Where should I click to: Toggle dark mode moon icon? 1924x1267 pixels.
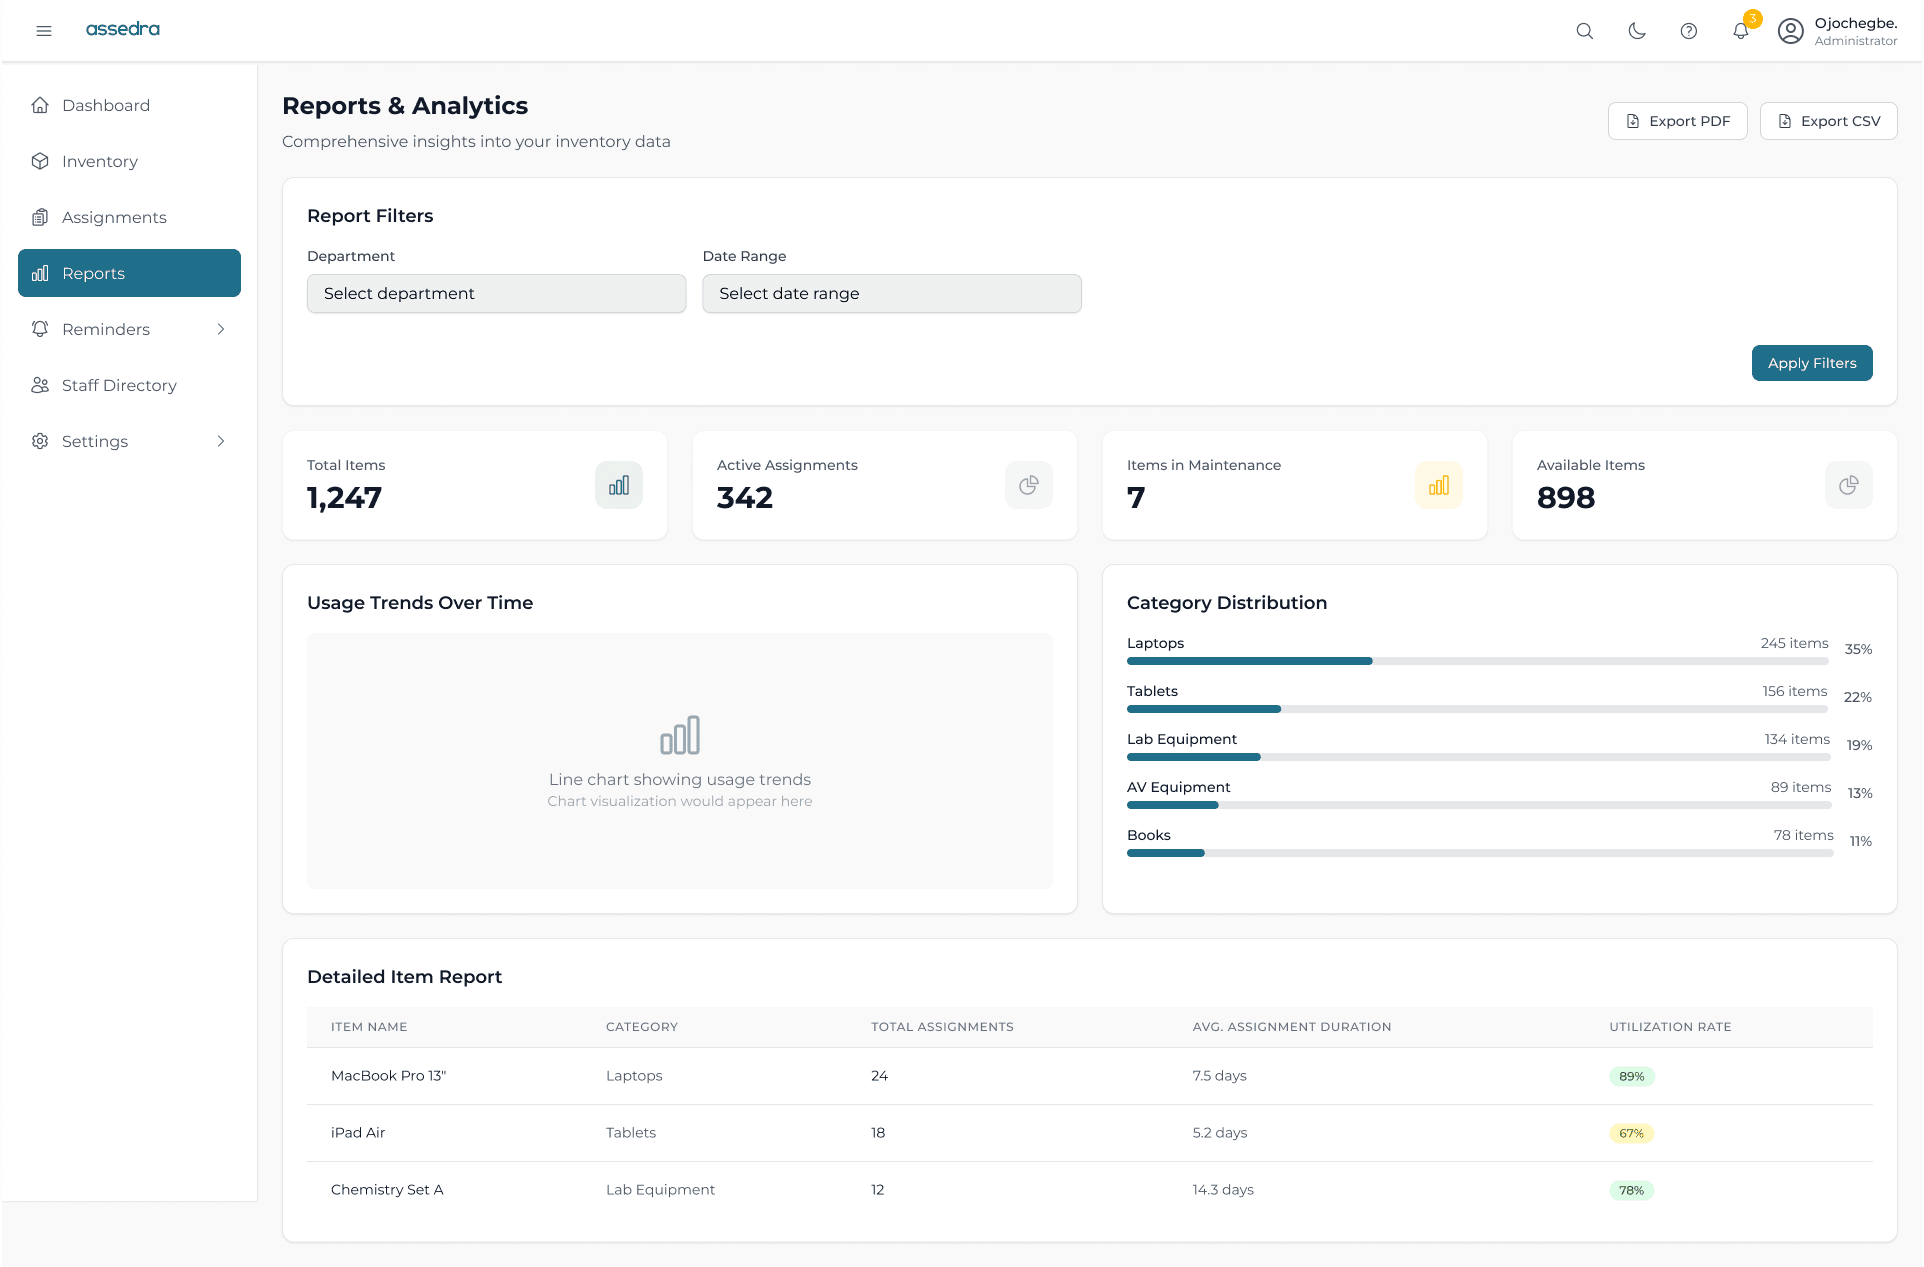pos(1637,31)
